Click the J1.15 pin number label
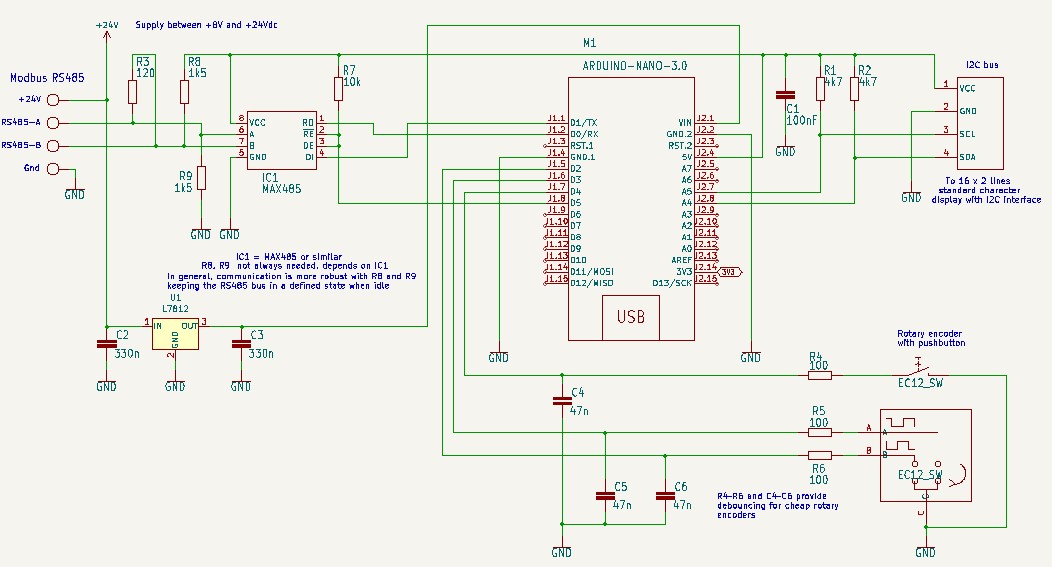 [x=557, y=278]
